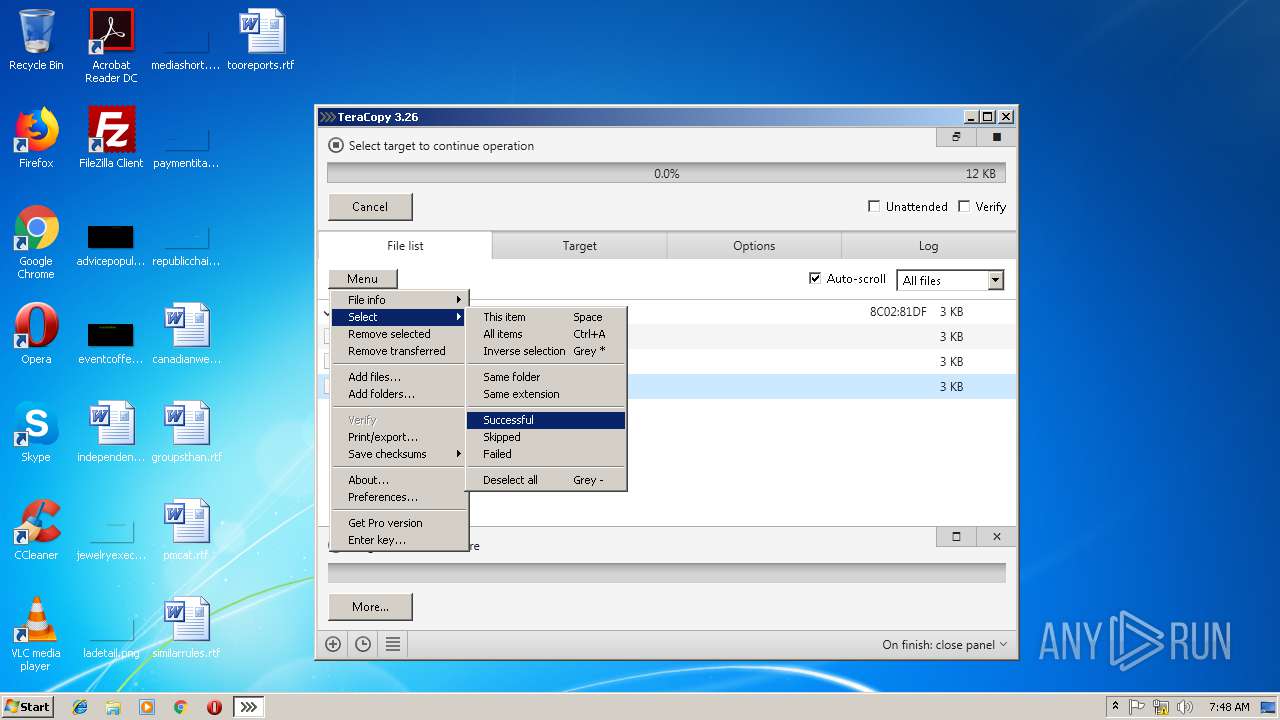Click the lower panel progress bar
The height and width of the screenshot is (720, 1280).
tap(666, 573)
